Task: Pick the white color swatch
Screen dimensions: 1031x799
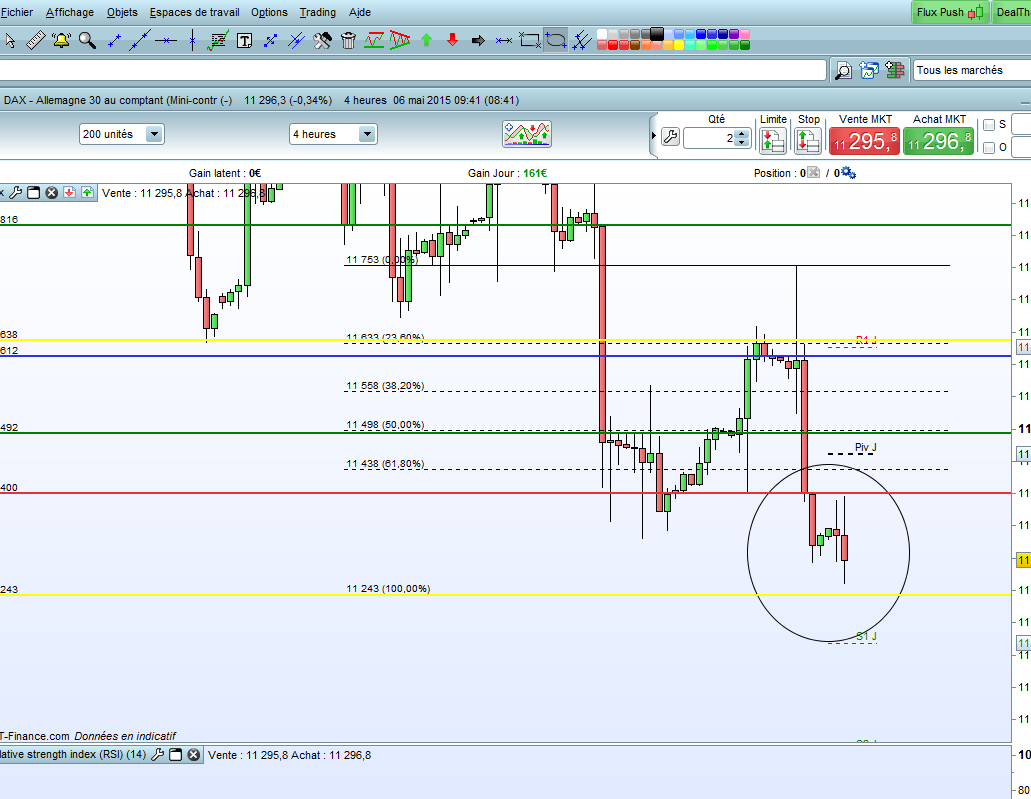Action: (x=602, y=34)
